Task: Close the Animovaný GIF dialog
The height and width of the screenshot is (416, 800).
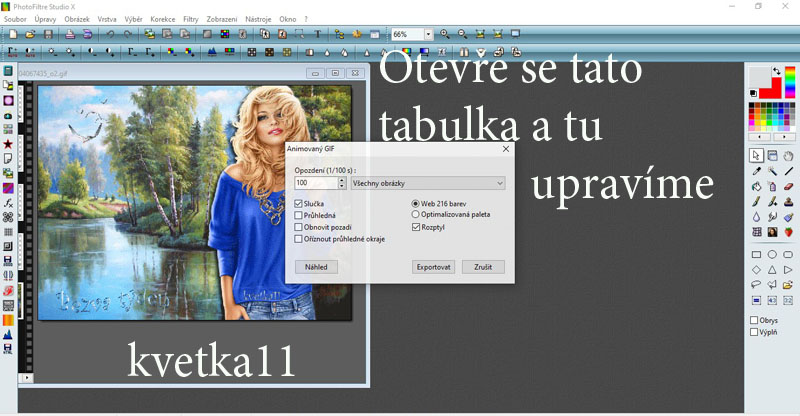Action: coord(506,149)
